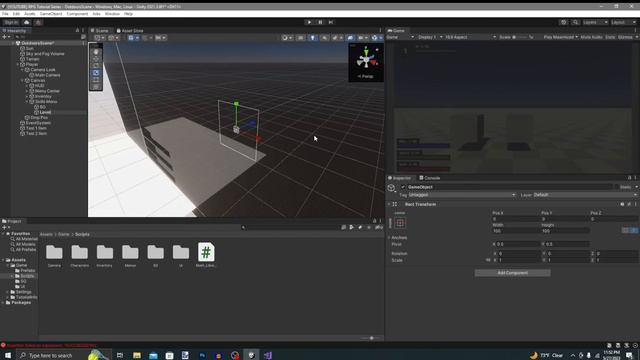Open the anchor presets square icon

[400, 223]
